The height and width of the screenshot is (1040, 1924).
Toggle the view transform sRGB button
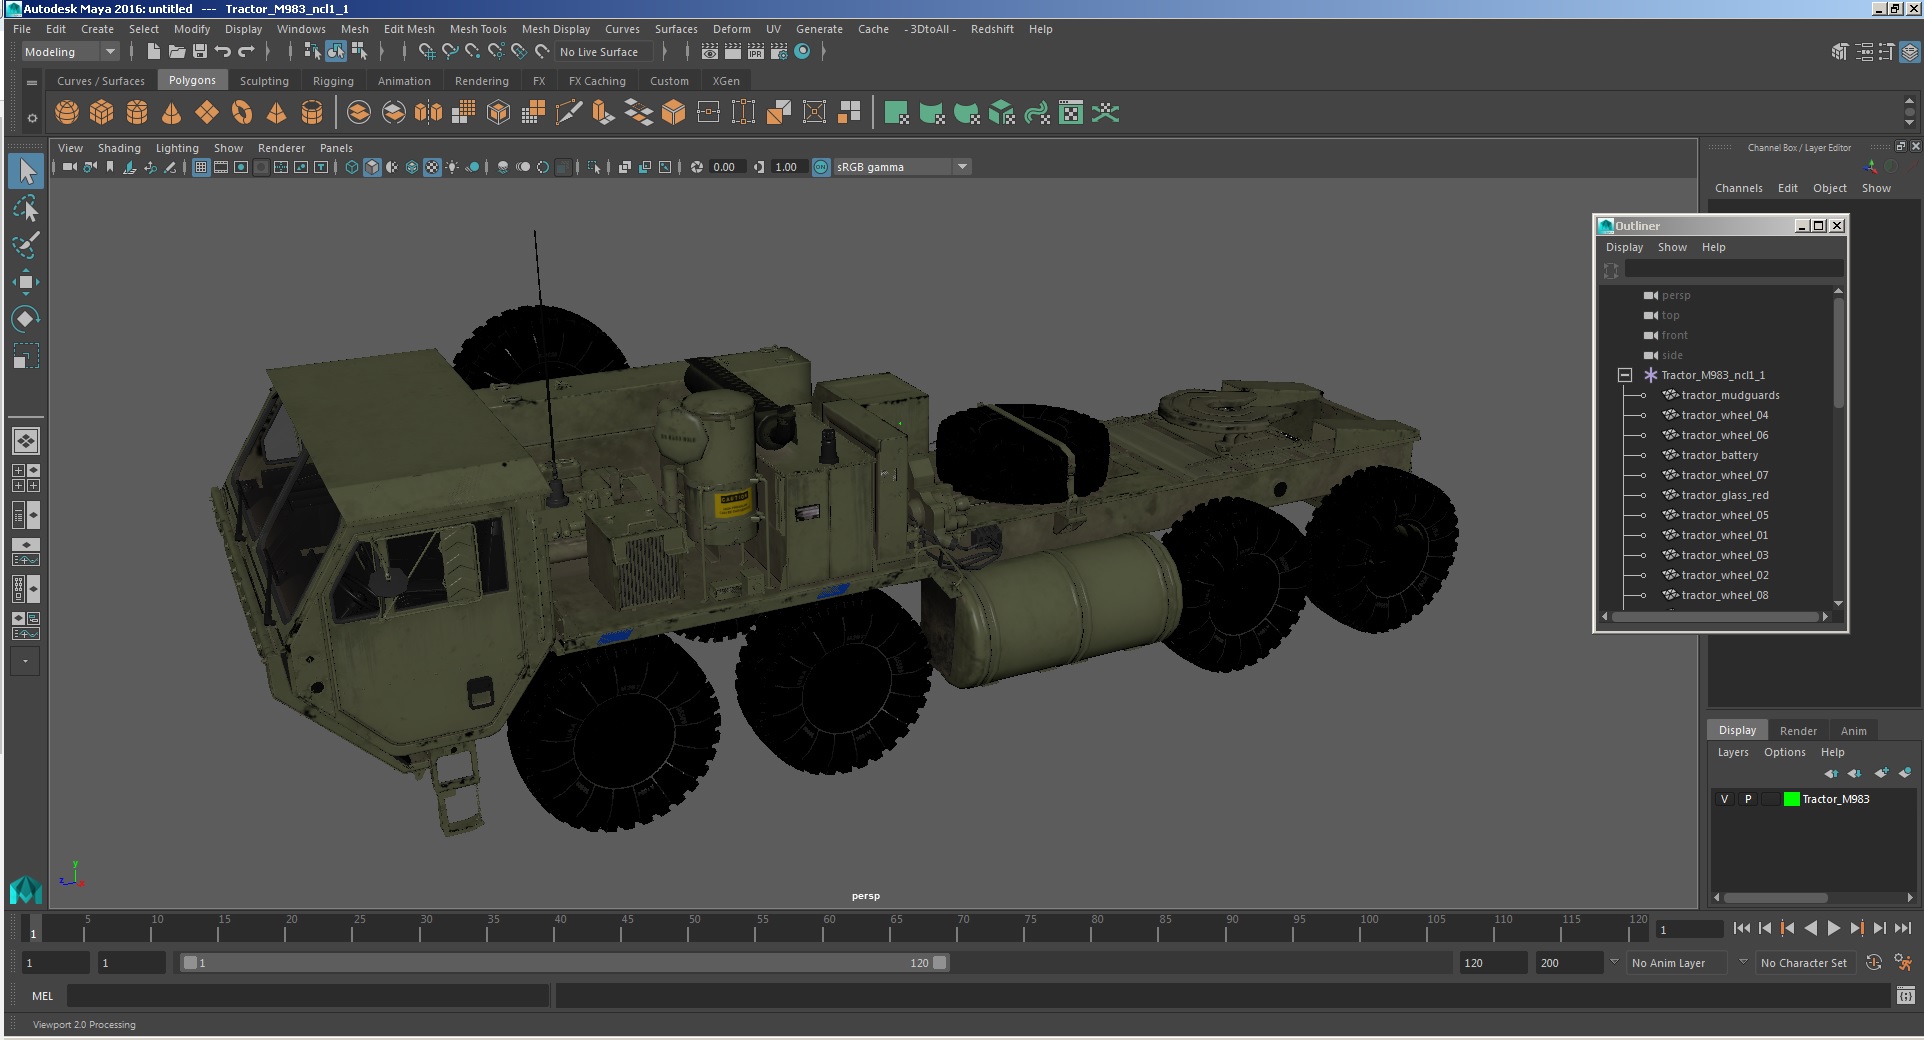click(x=821, y=167)
